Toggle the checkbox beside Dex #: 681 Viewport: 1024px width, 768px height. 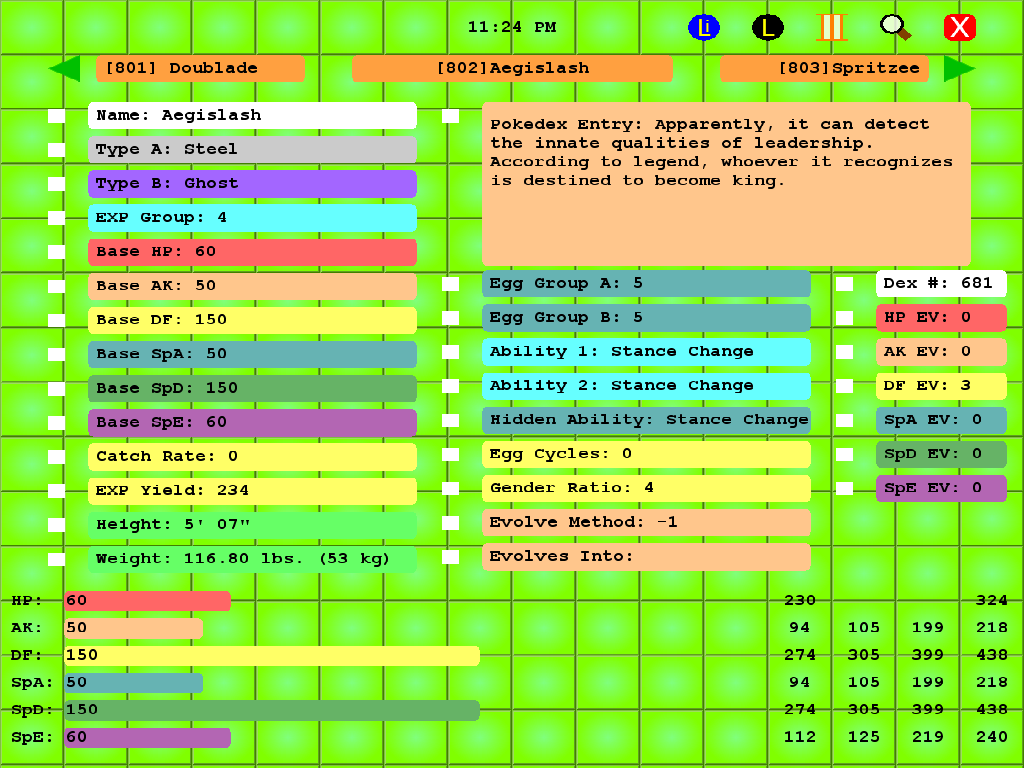coord(844,283)
